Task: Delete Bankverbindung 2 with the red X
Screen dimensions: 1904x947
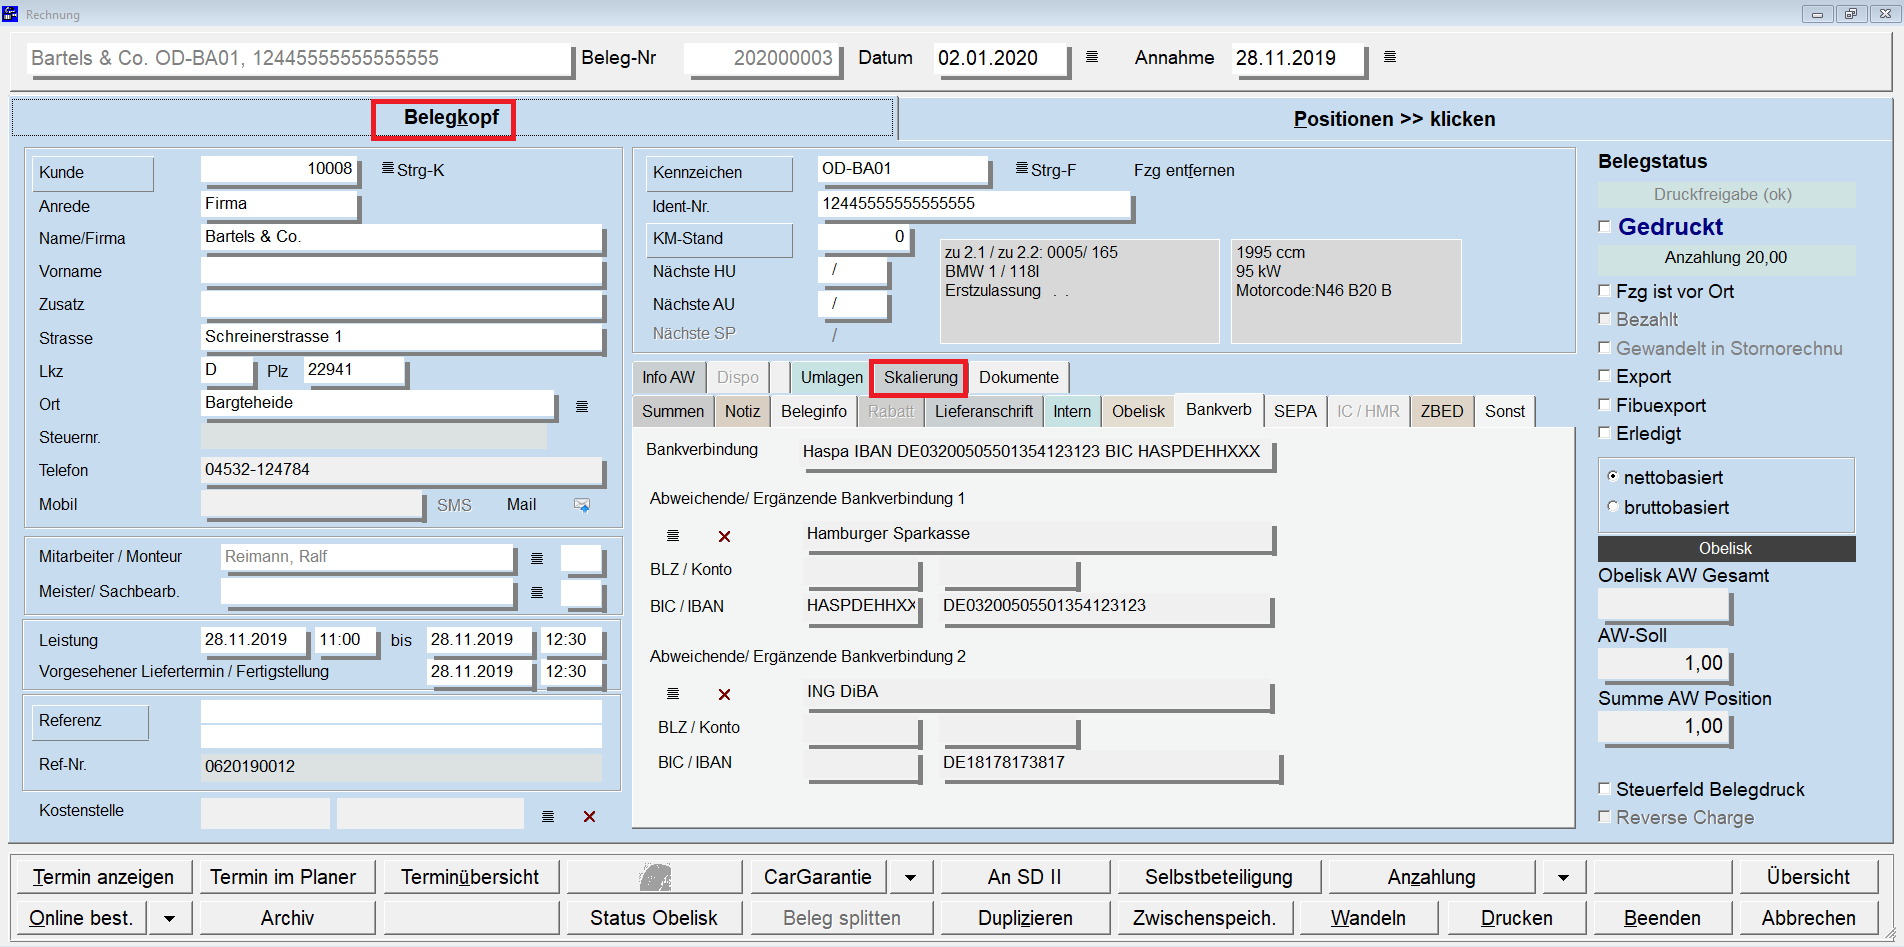Action: 725,694
